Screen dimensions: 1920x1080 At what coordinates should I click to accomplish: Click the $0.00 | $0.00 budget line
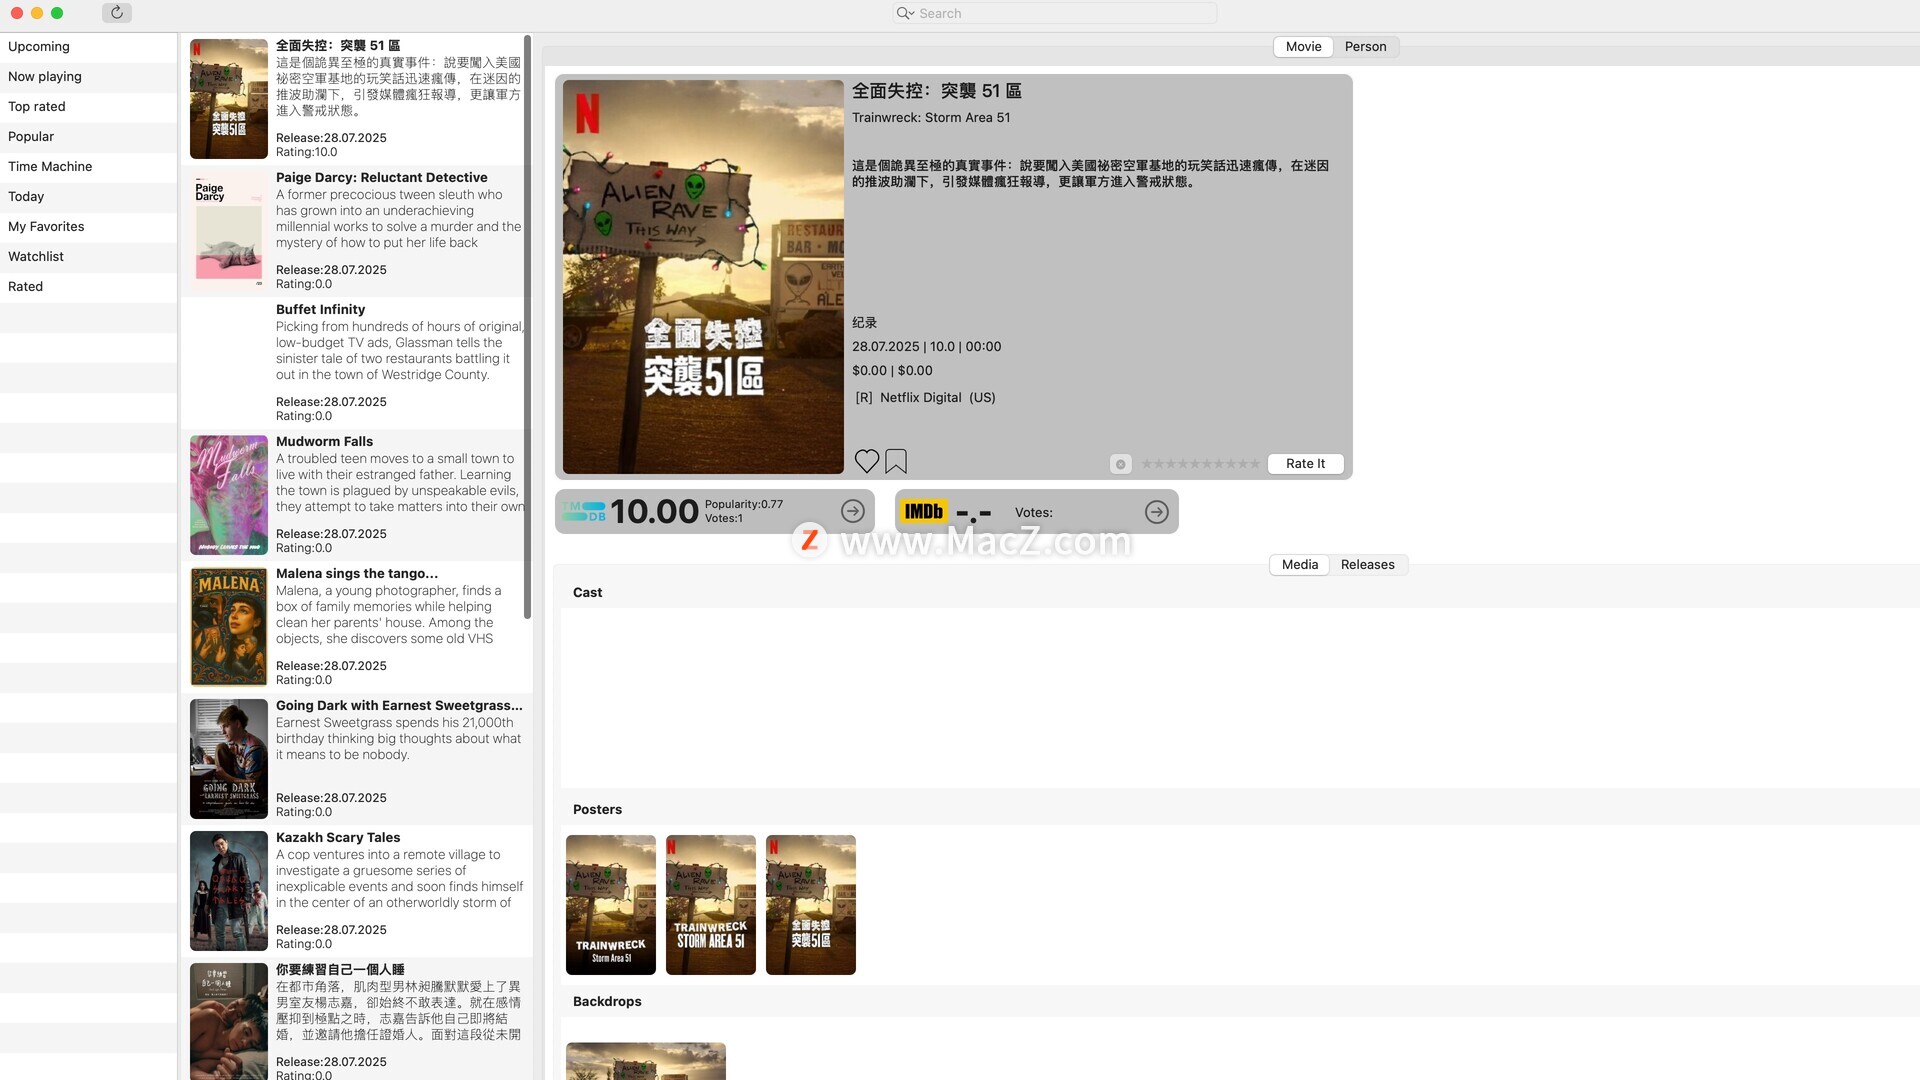[x=892, y=371]
